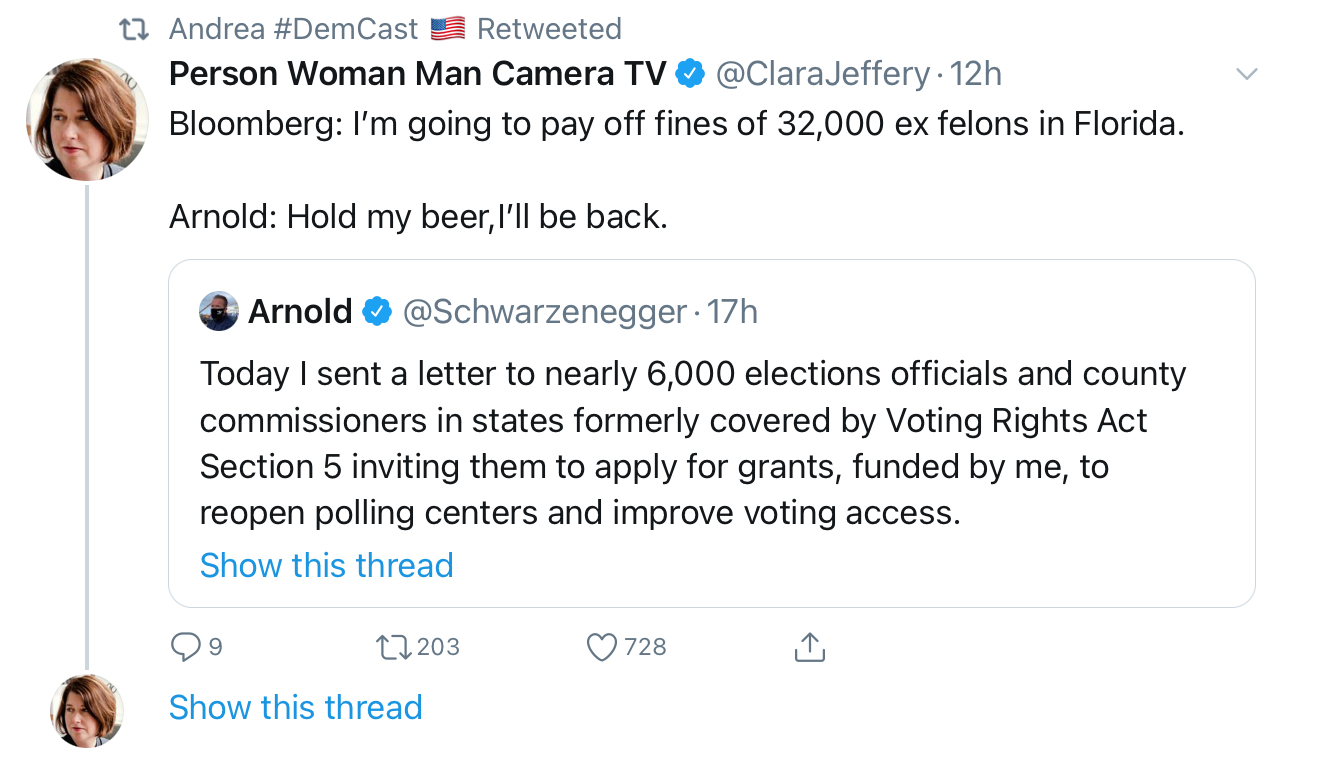This screenshot has width=1337, height=763.
Task: Retweet this tweet using the retweet icon
Action: click(392, 648)
